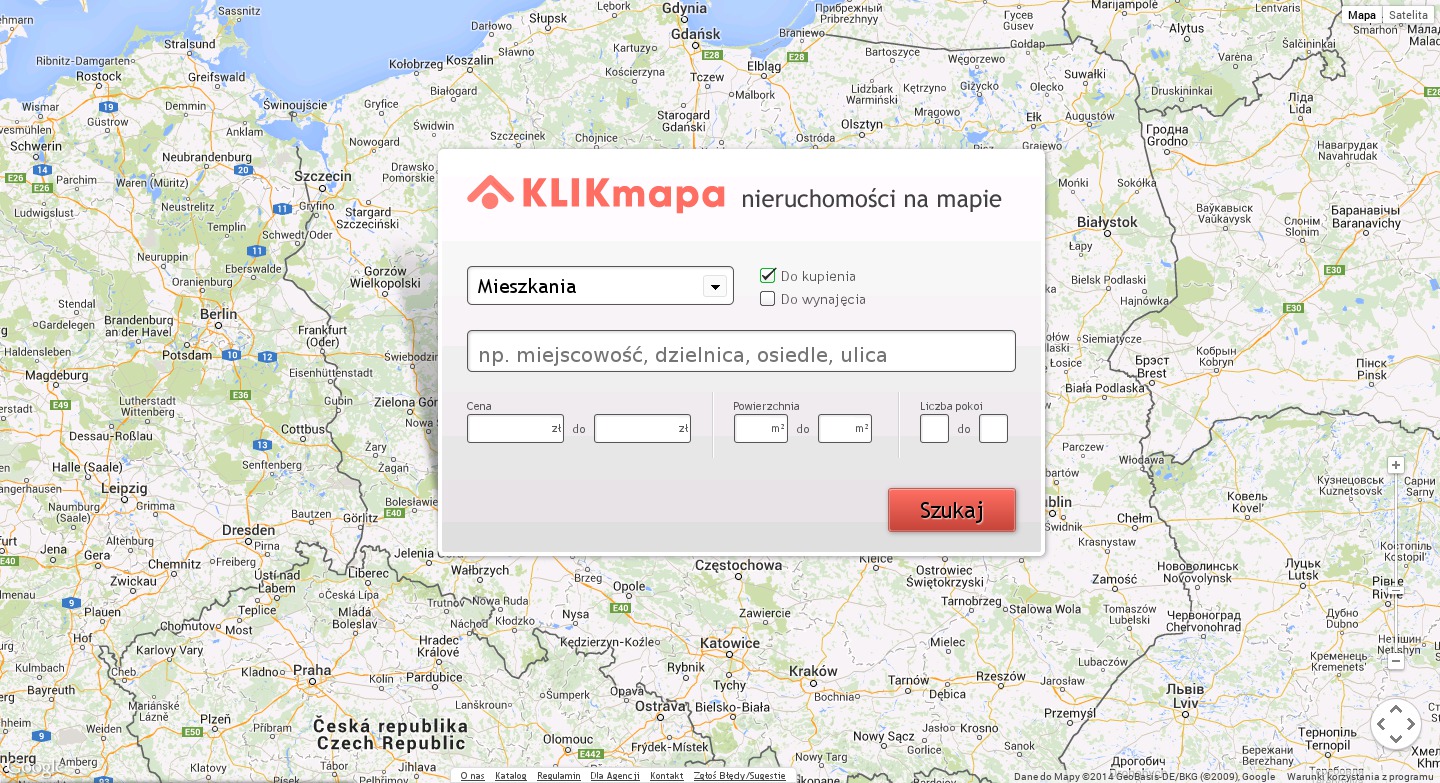This screenshot has width=1440, height=783.
Task: Uncheck the 'Do kupienia' checkbox
Action: [768, 276]
